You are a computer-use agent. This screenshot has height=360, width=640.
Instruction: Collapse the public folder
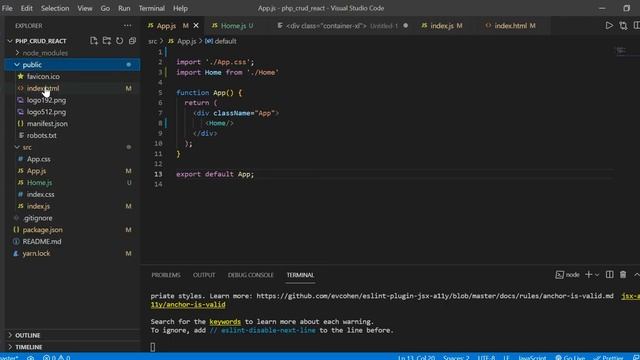[32, 65]
